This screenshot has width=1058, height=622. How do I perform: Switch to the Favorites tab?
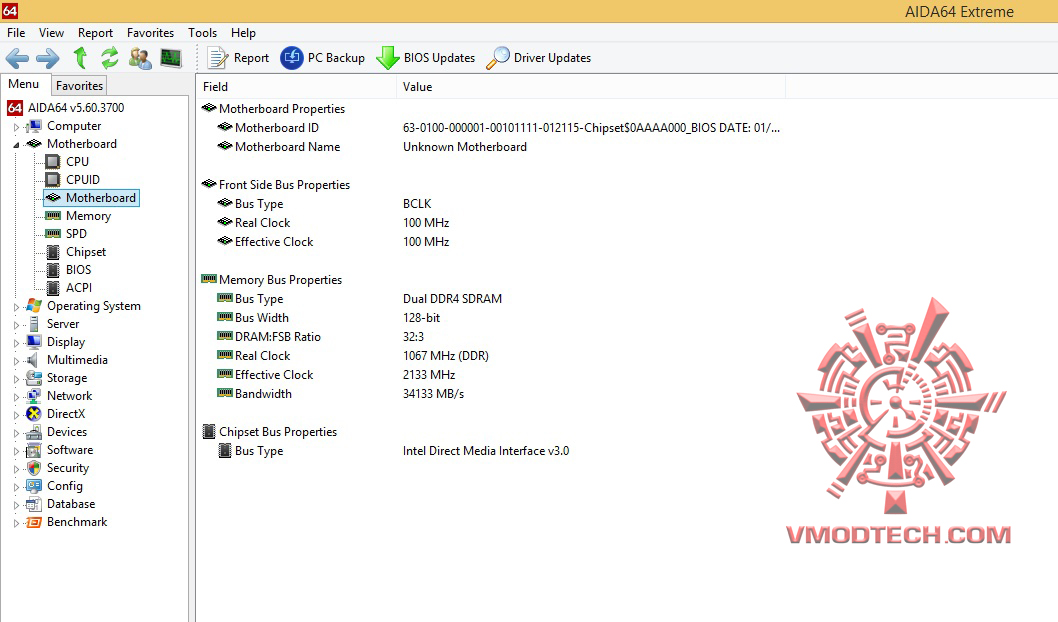79,86
